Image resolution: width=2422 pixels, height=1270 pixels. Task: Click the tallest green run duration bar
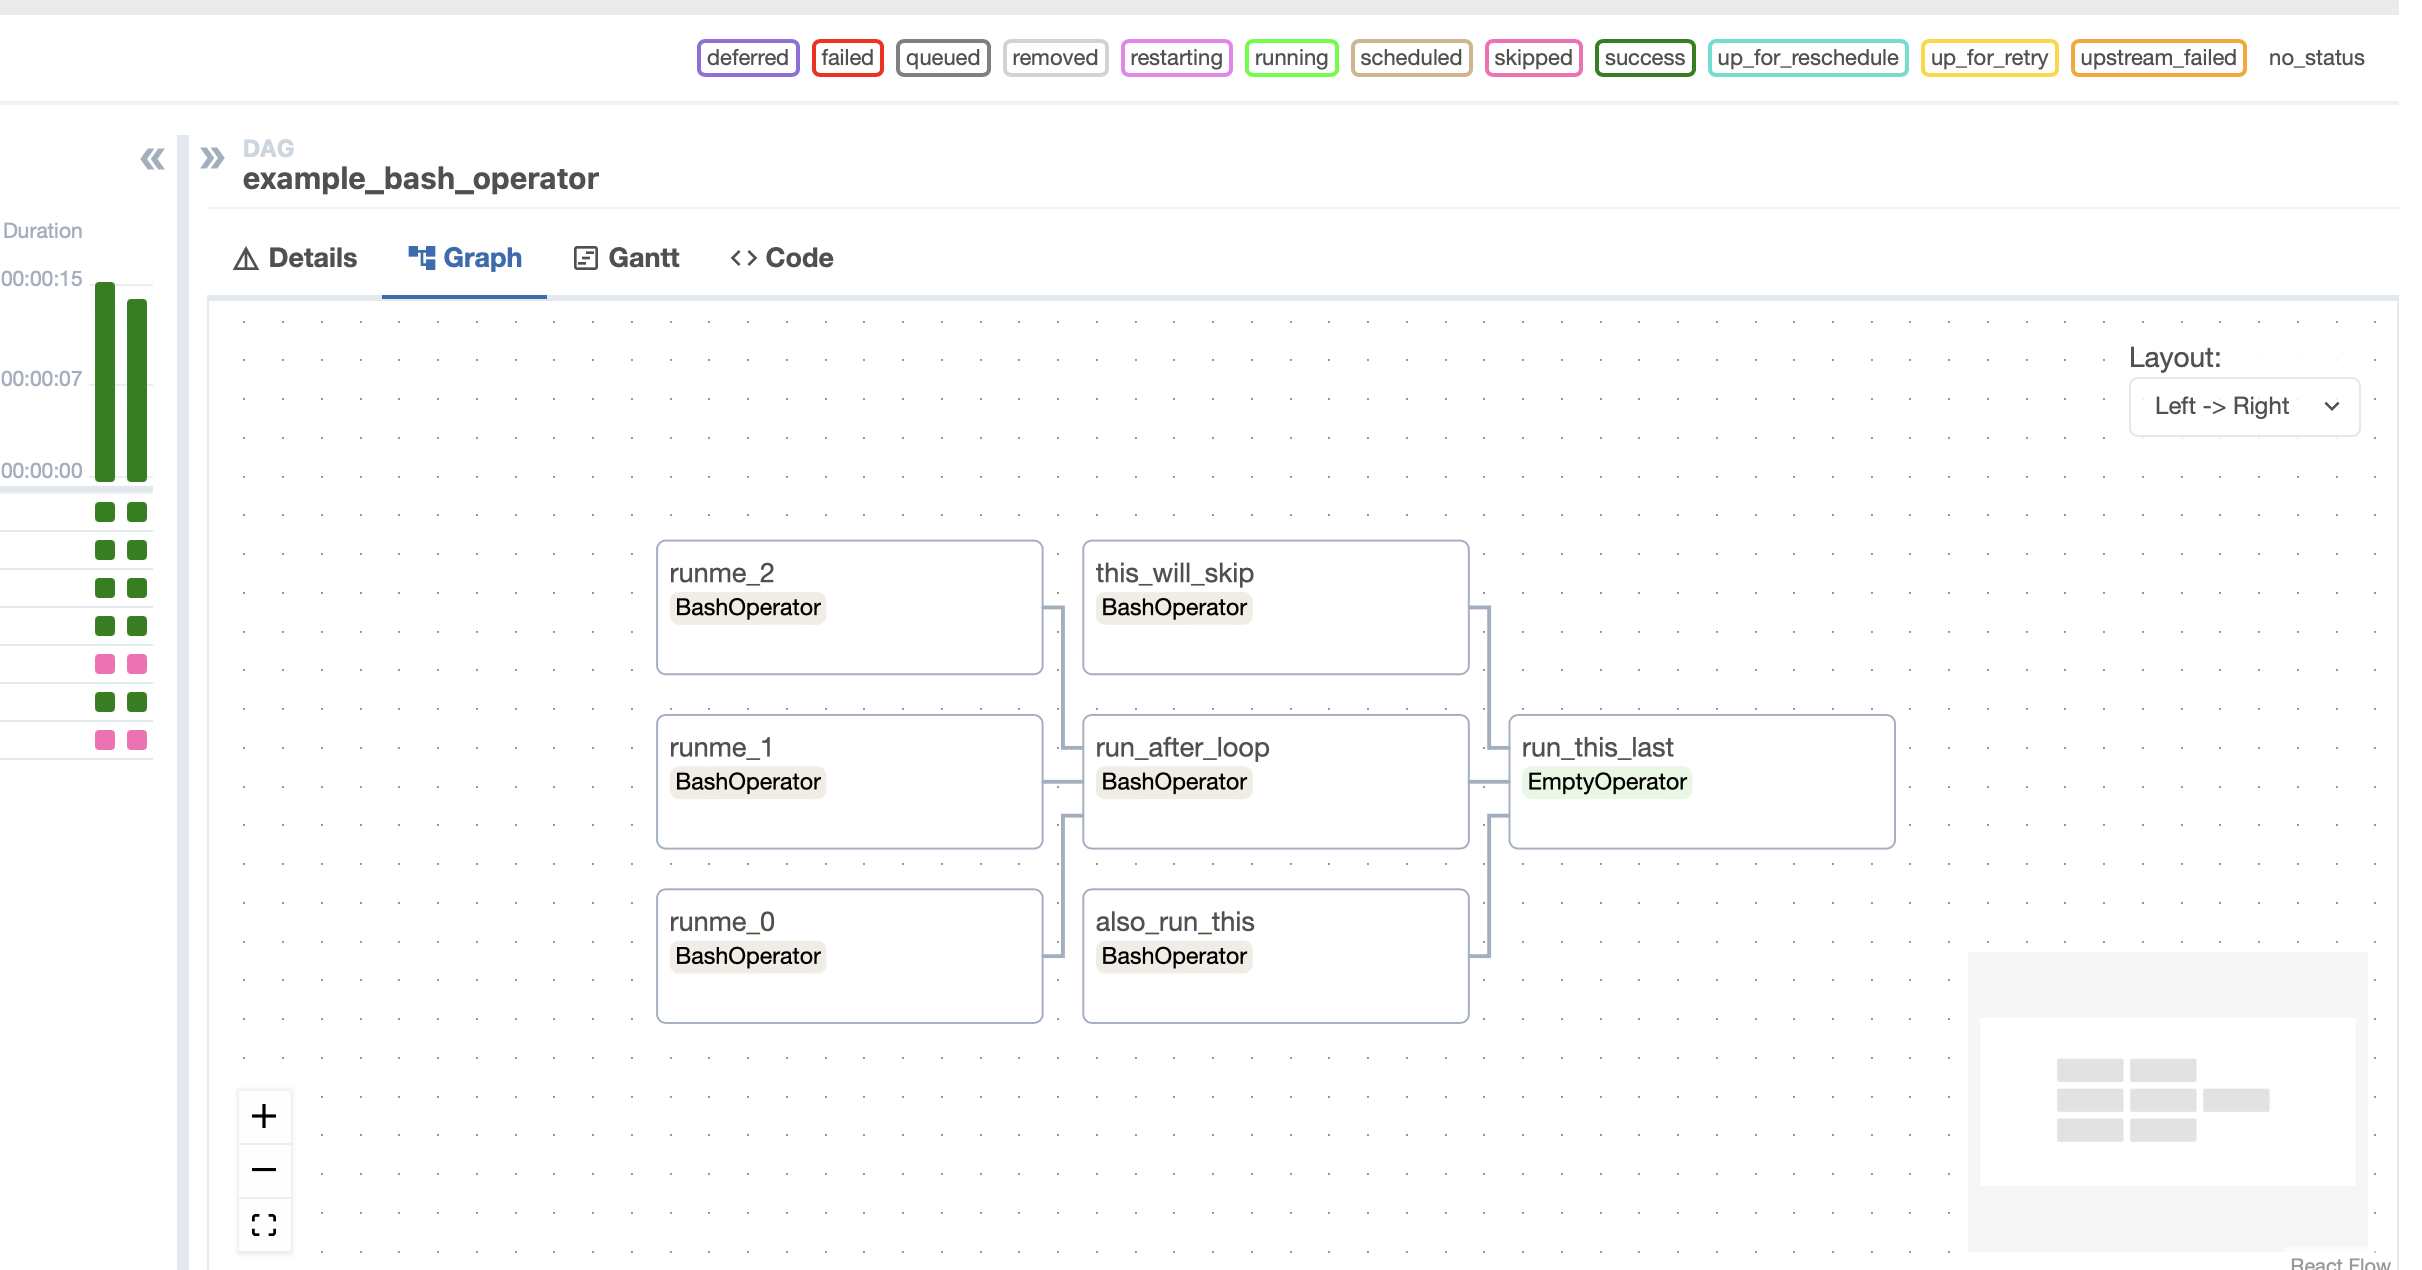click(105, 381)
